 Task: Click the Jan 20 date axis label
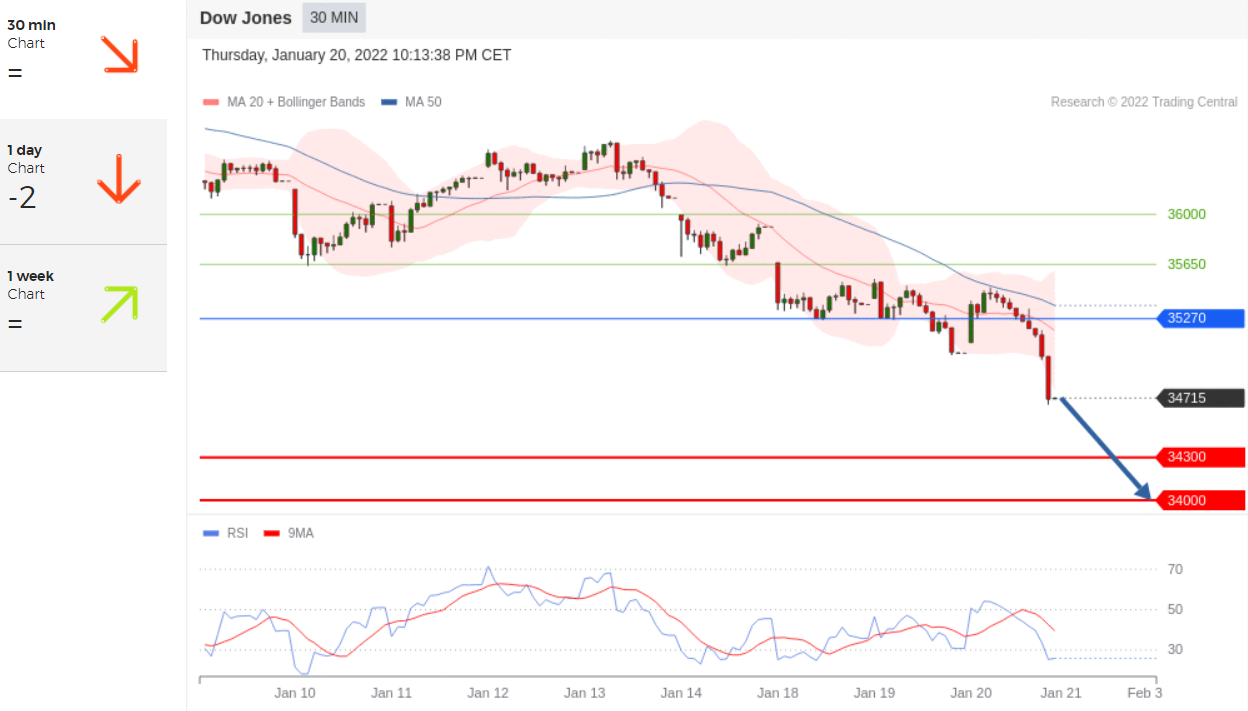971,692
